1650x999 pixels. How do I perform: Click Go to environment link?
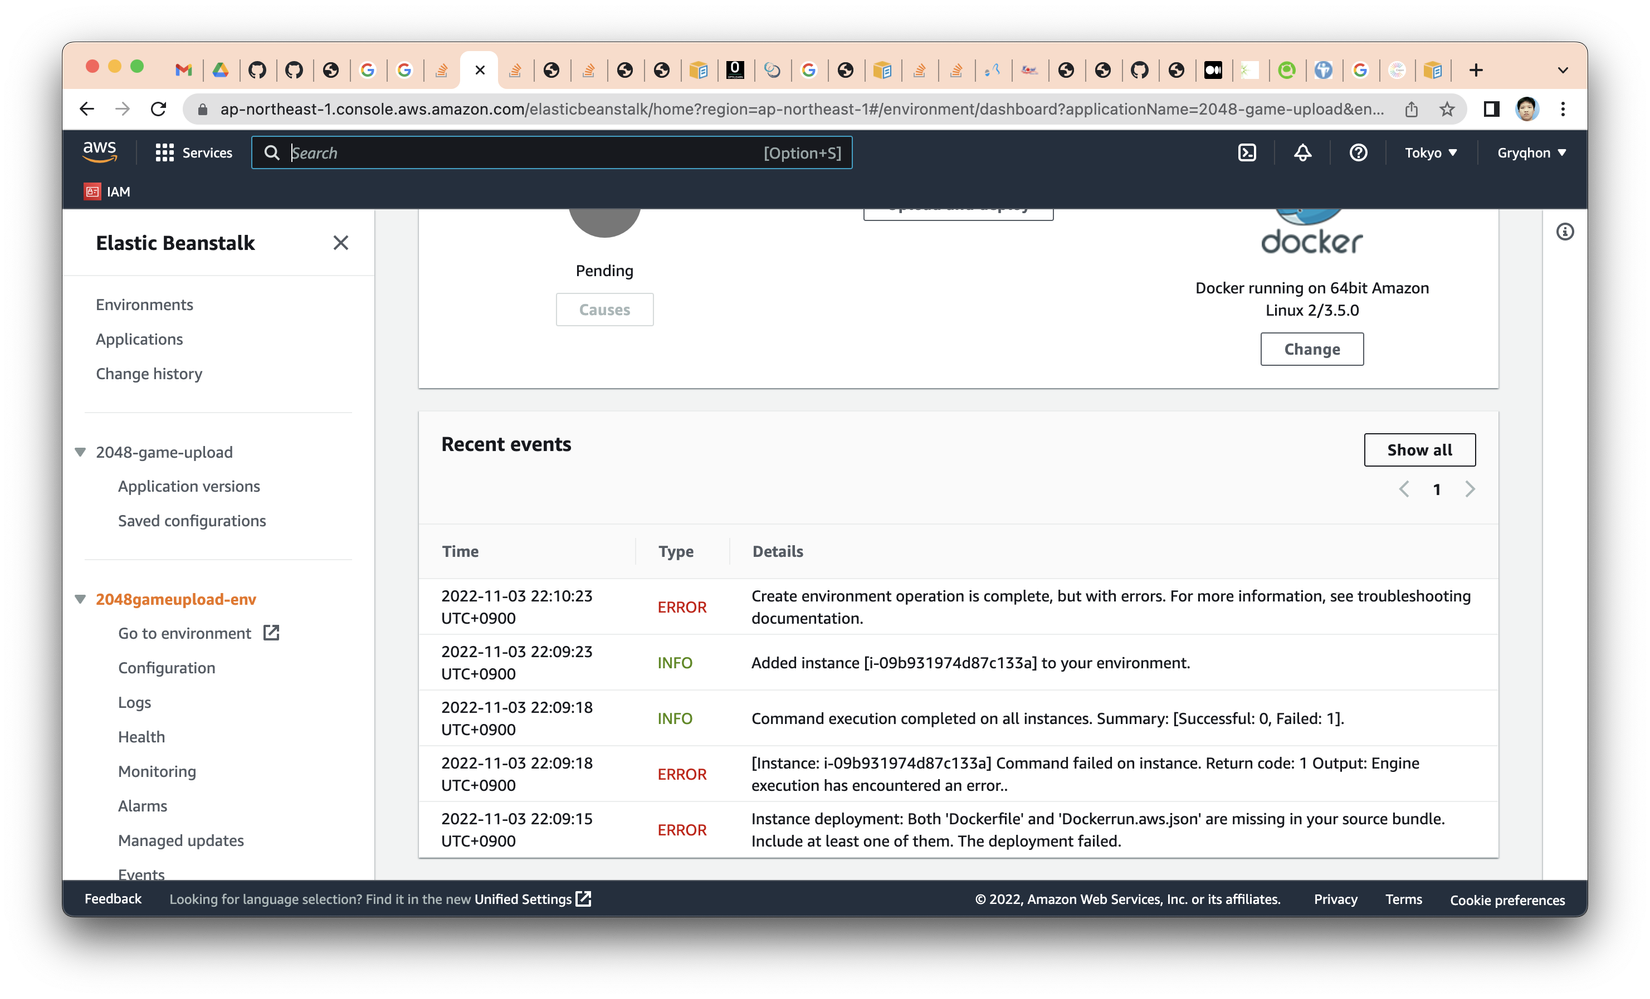(185, 634)
